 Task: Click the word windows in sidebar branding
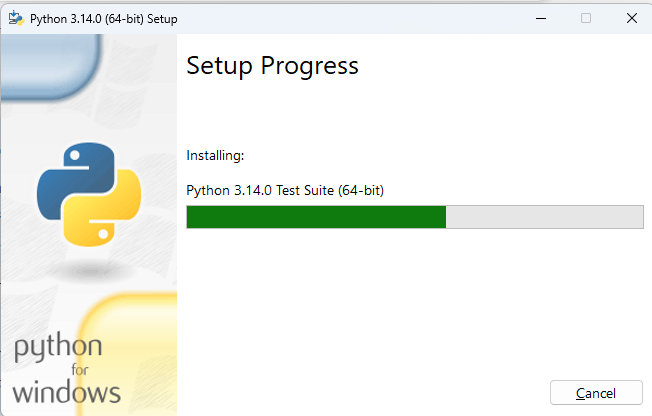pos(67,393)
